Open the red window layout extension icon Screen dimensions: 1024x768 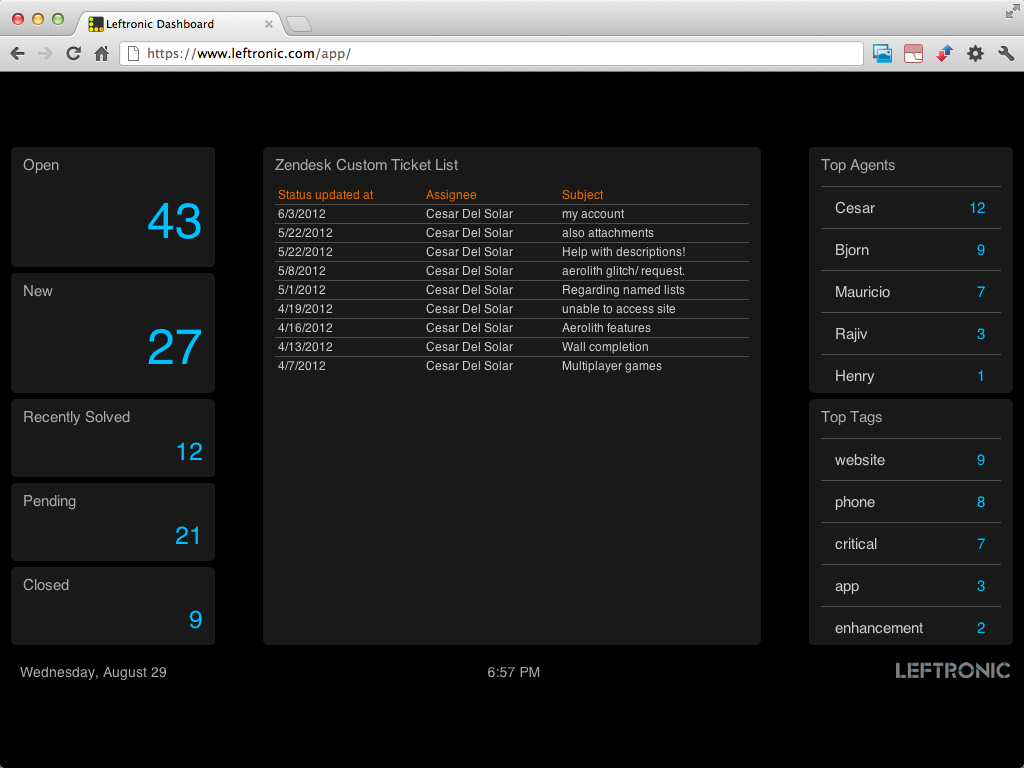pyautogui.click(x=913, y=54)
